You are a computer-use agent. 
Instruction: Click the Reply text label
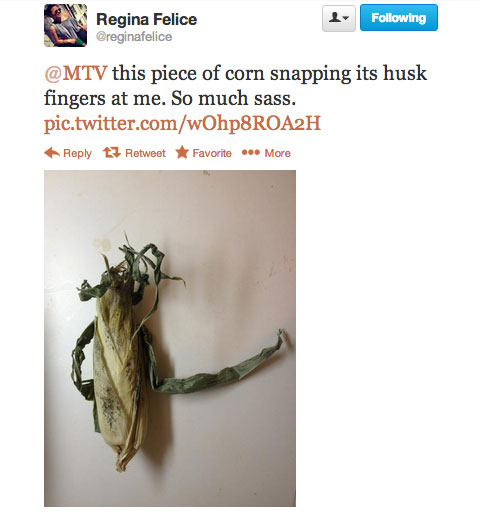tap(77, 153)
